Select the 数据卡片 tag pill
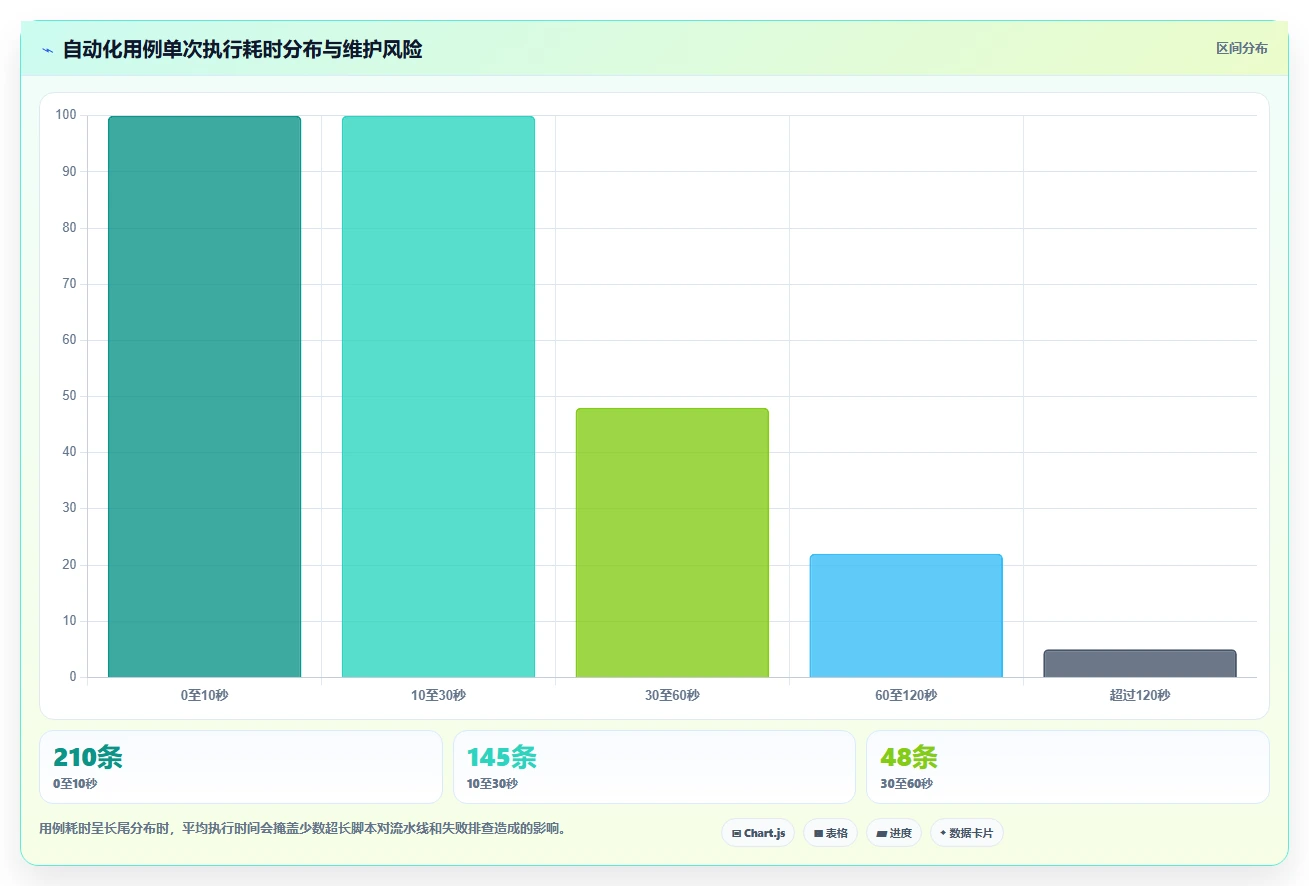The width and height of the screenshot is (1309, 886). tap(967, 833)
